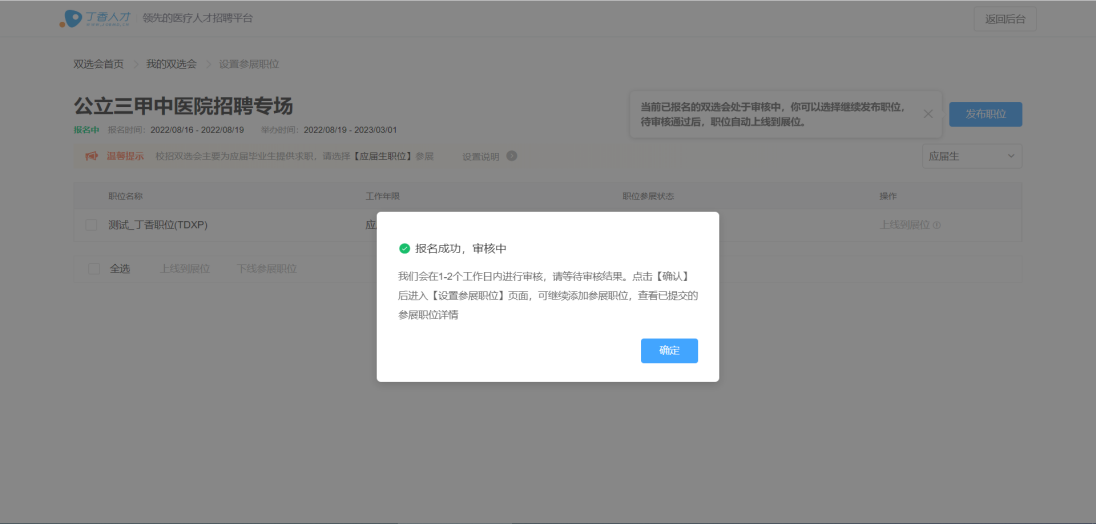The width and height of the screenshot is (1096, 524).
Task: Click 上线到展位 in the operations column
Action: click(x=904, y=225)
